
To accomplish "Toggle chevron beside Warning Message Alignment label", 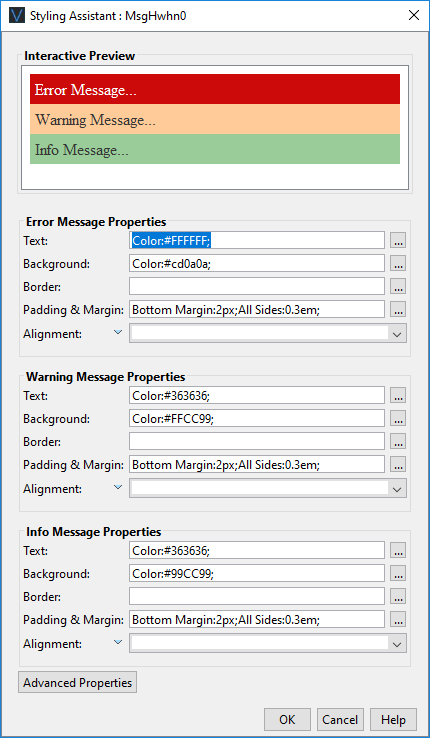I will pyautogui.click(x=118, y=487).
